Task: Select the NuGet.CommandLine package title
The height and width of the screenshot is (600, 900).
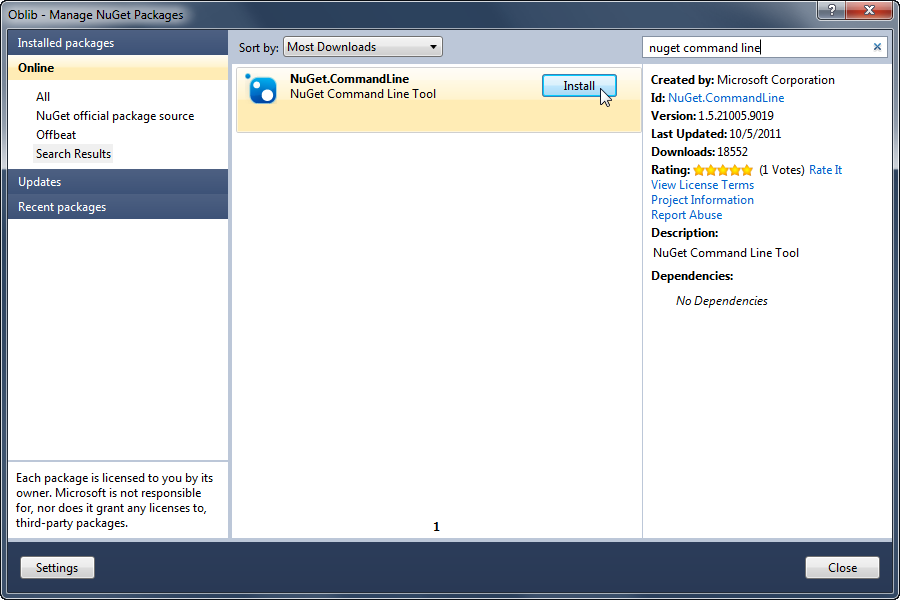Action: pyautogui.click(x=350, y=79)
